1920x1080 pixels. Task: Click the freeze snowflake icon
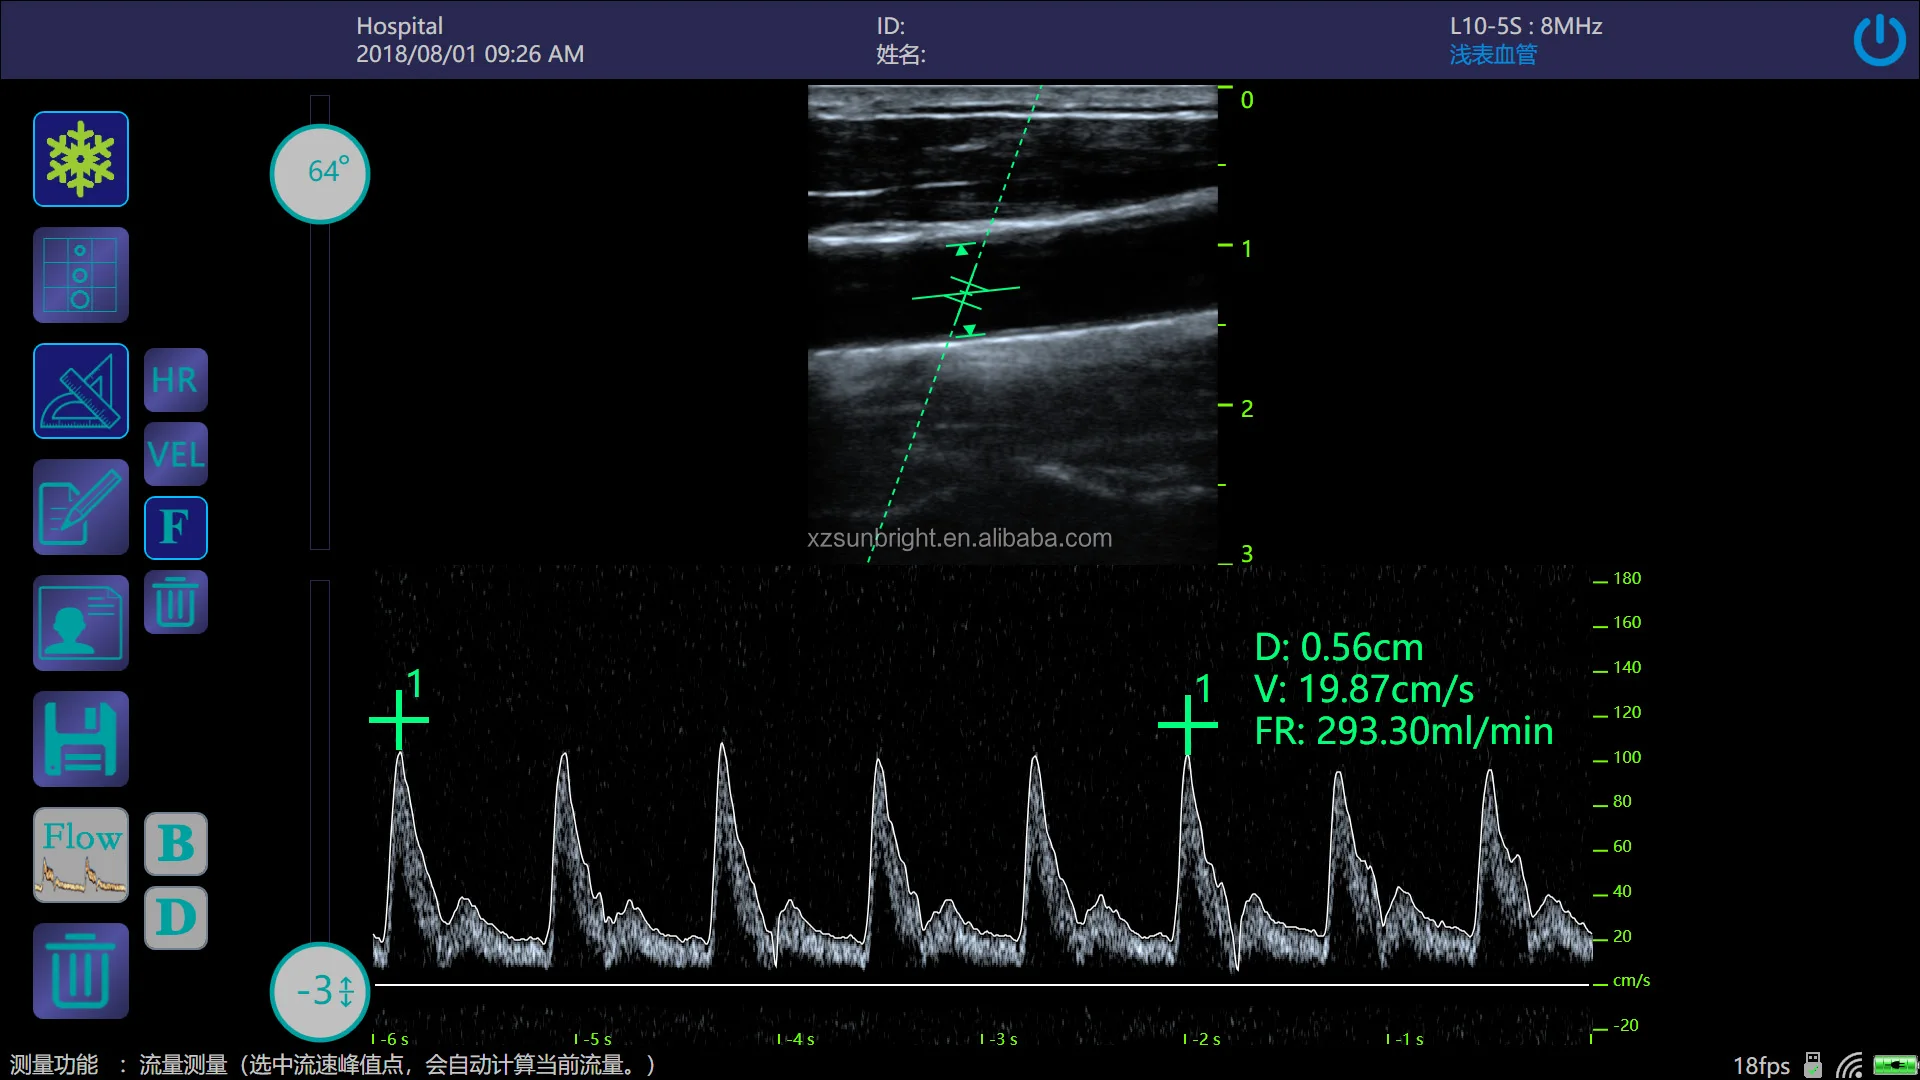pyautogui.click(x=81, y=159)
